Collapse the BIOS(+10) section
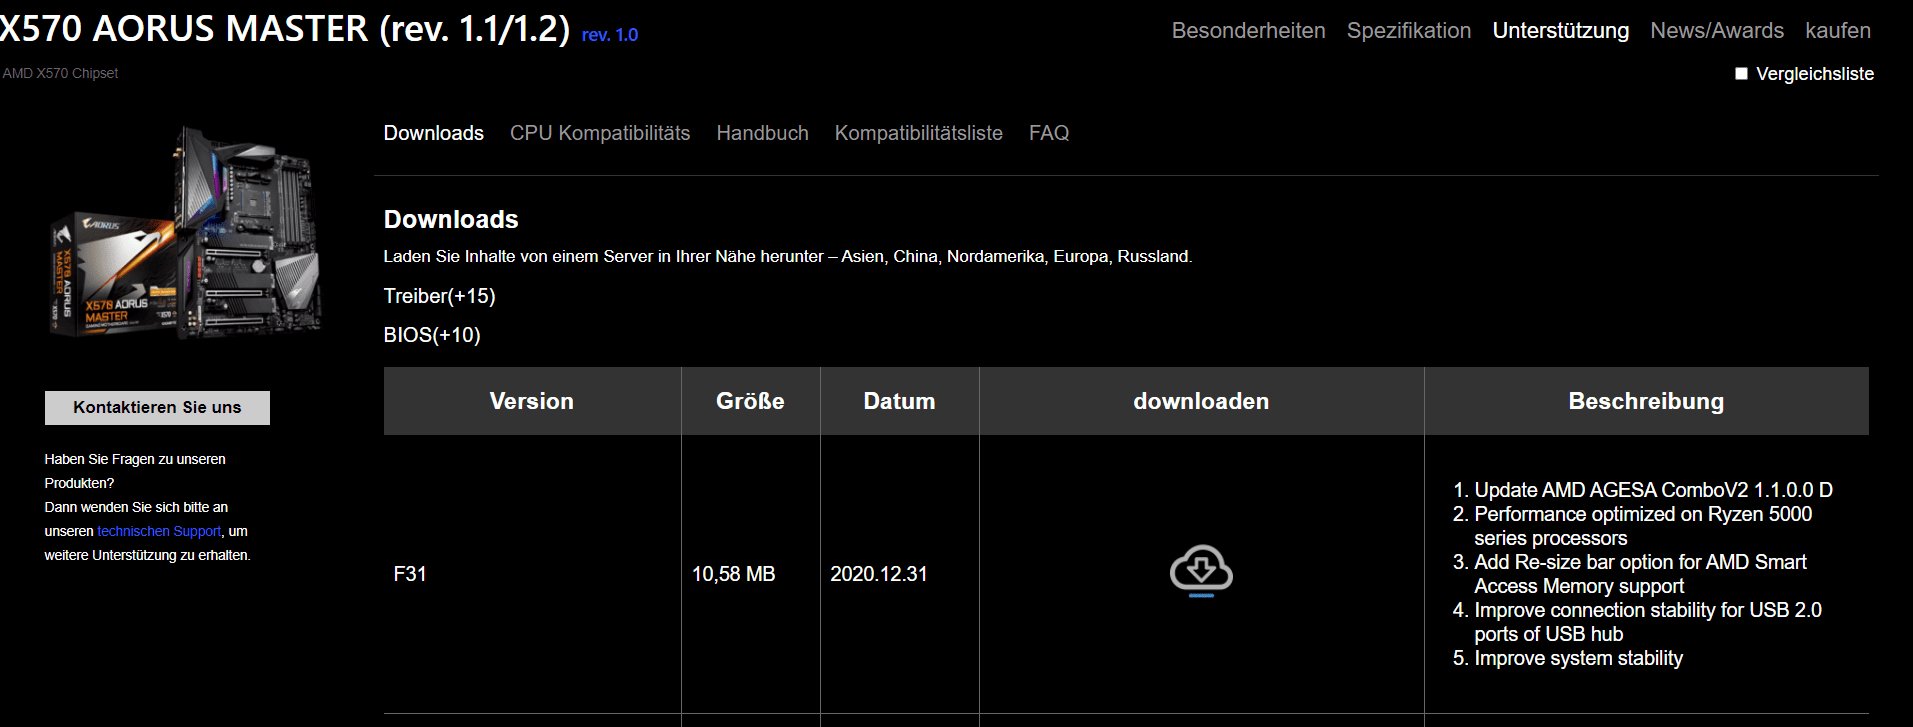This screenshot has width=1913, height=727. point(432,335)
